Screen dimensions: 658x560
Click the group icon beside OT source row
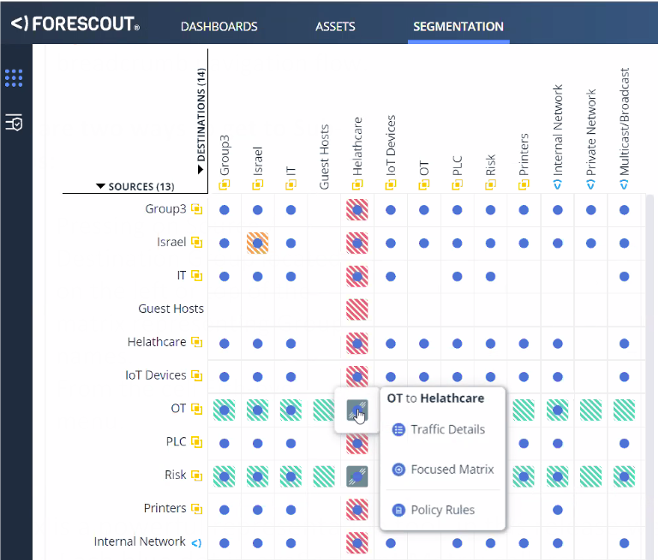196,408
